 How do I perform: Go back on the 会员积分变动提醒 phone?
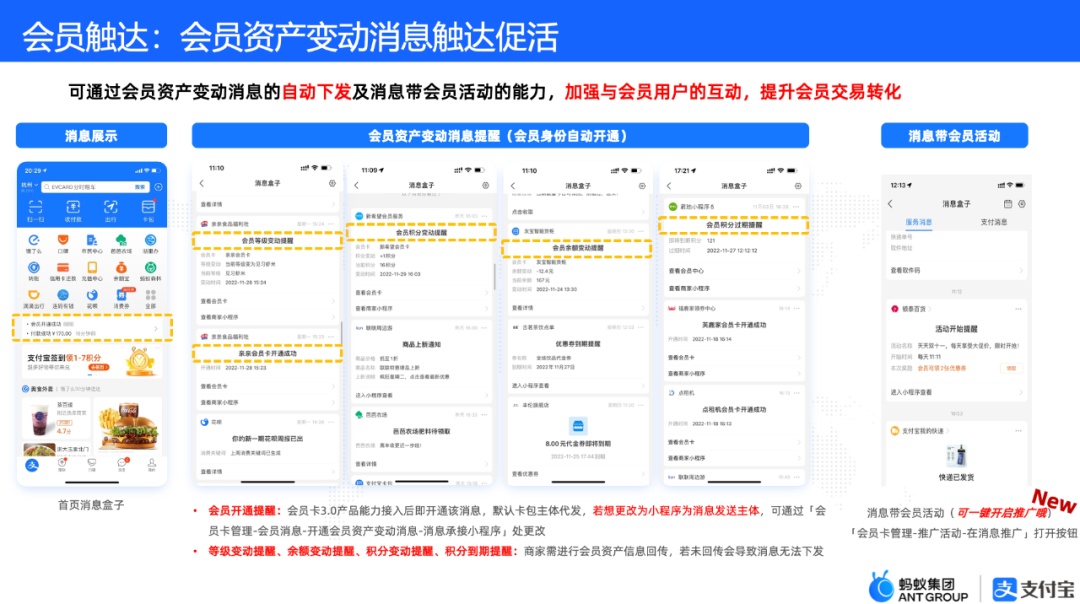(357, 185)
